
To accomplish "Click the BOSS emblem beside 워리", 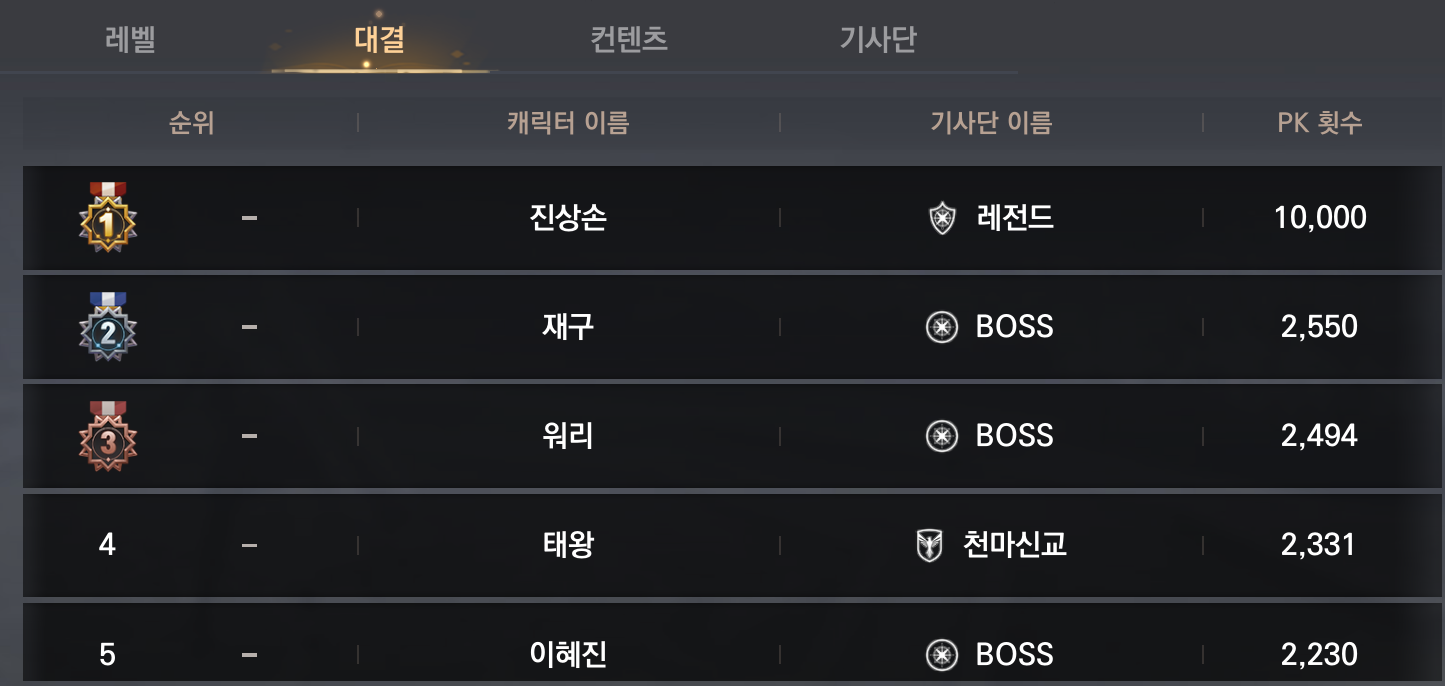I will (942, 436).
